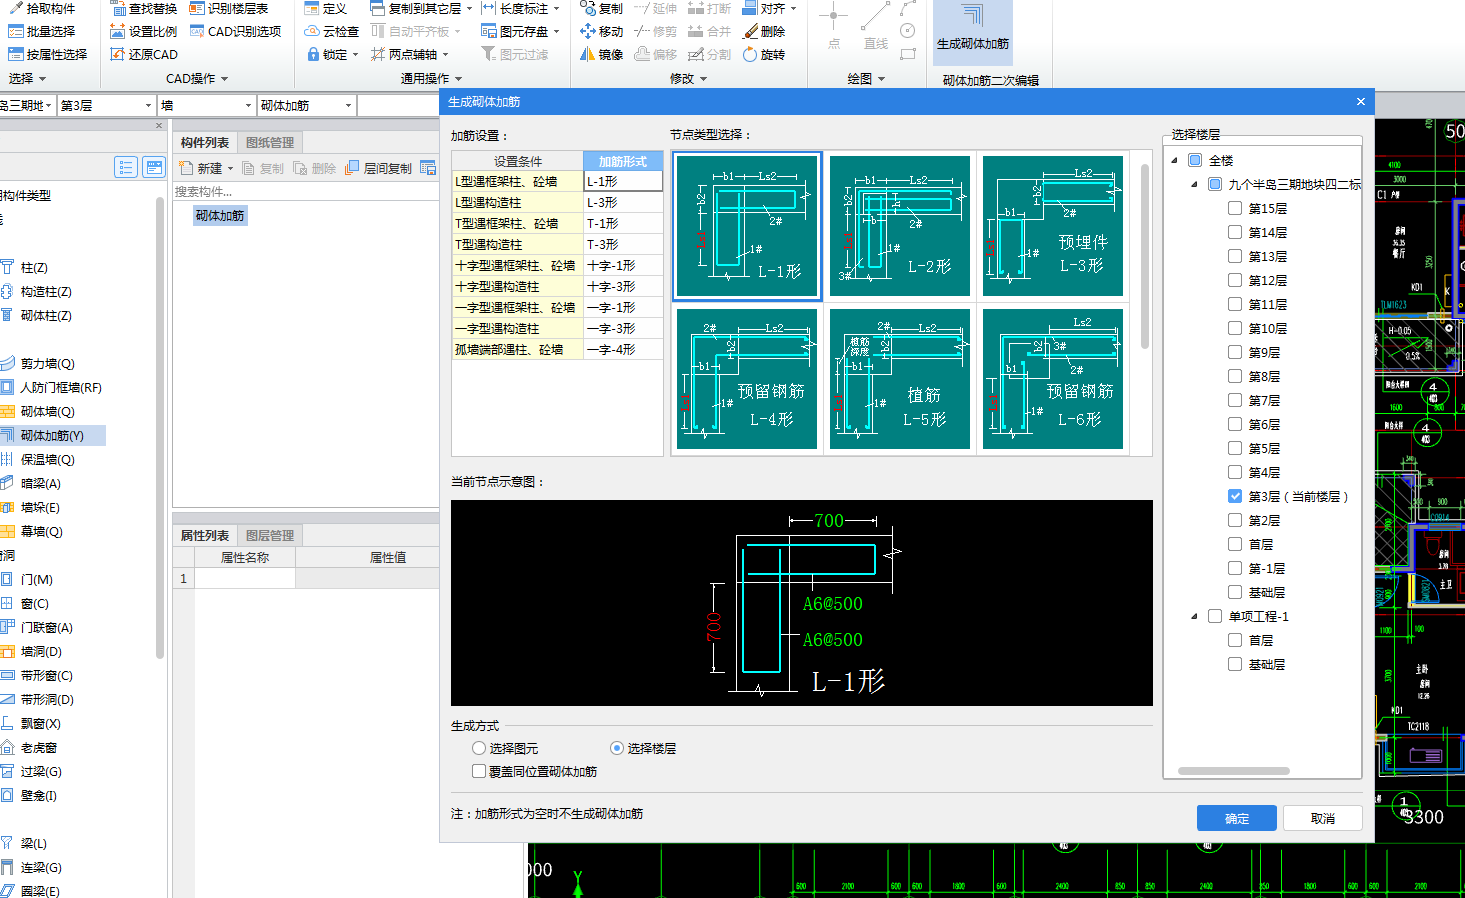
Task: Click the 移动 move tool
Action: (x=601, y=31)
